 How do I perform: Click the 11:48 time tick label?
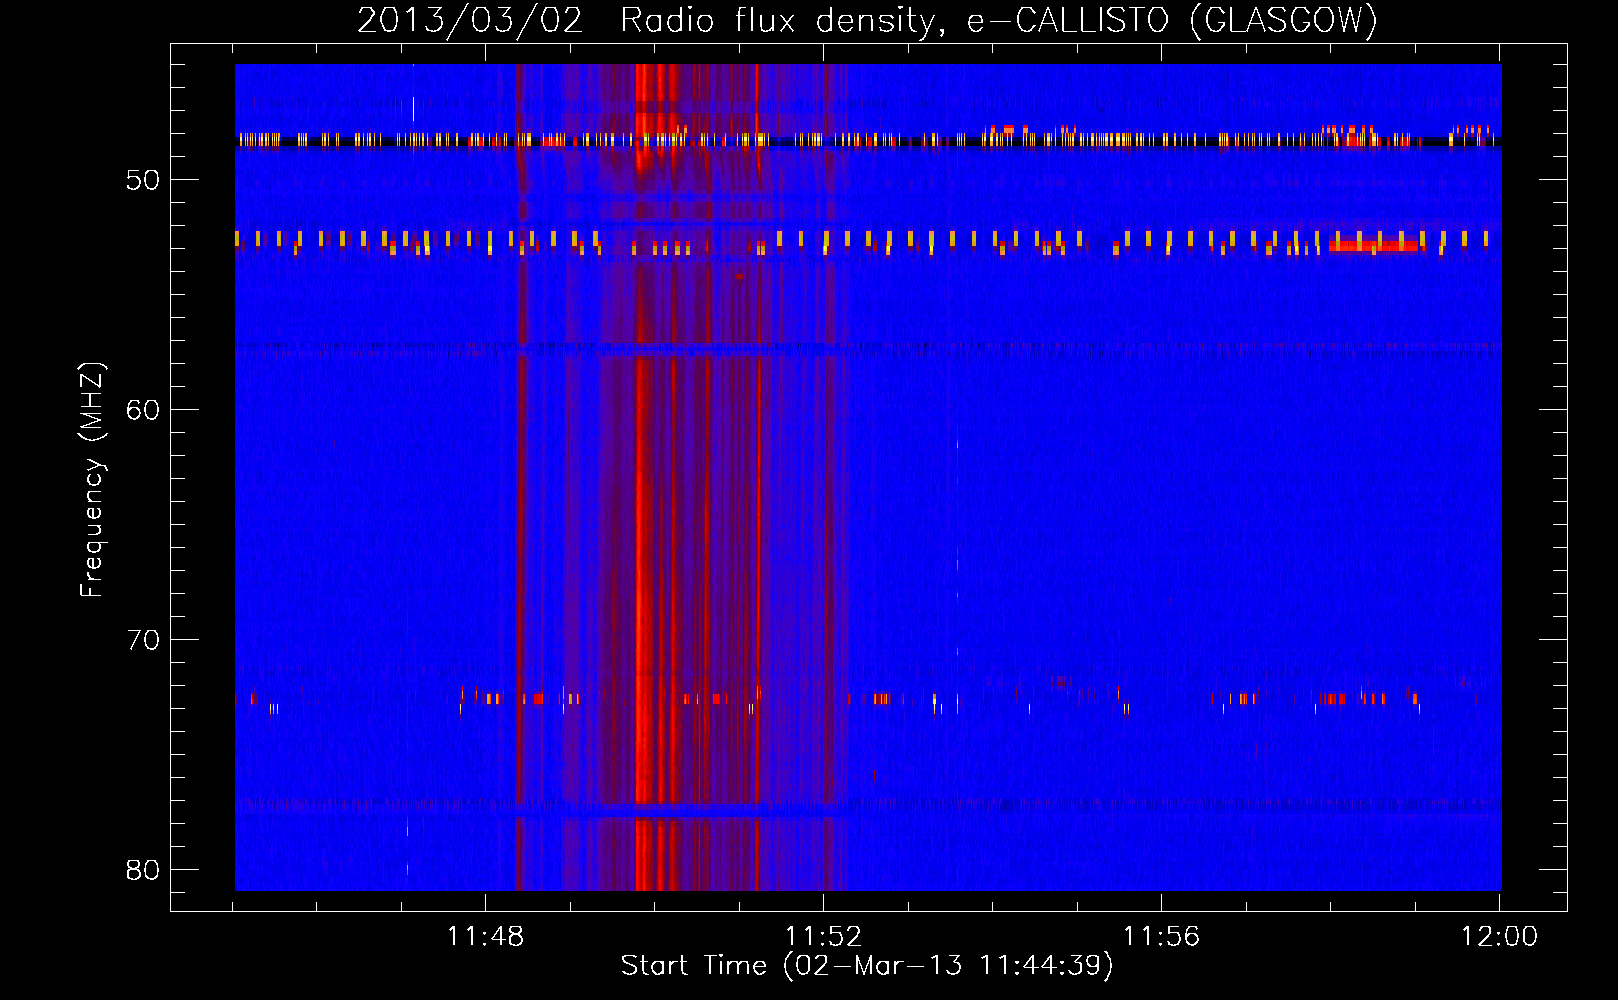[485, 937]
